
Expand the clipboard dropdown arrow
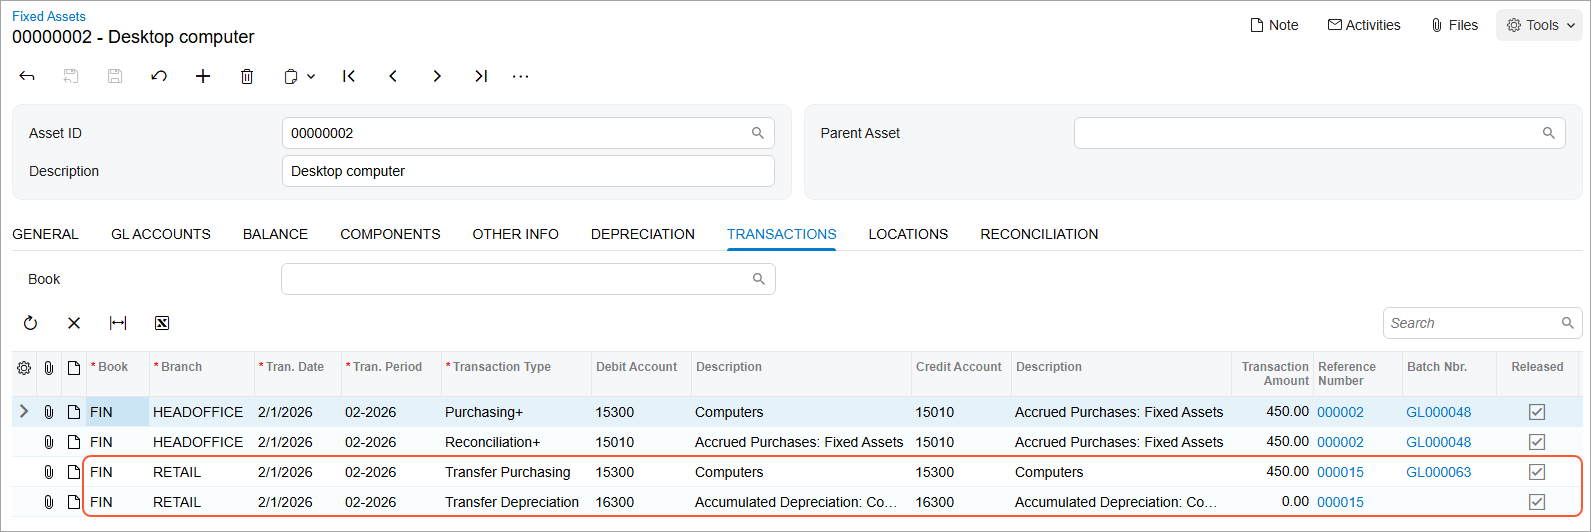pos(311,76)
